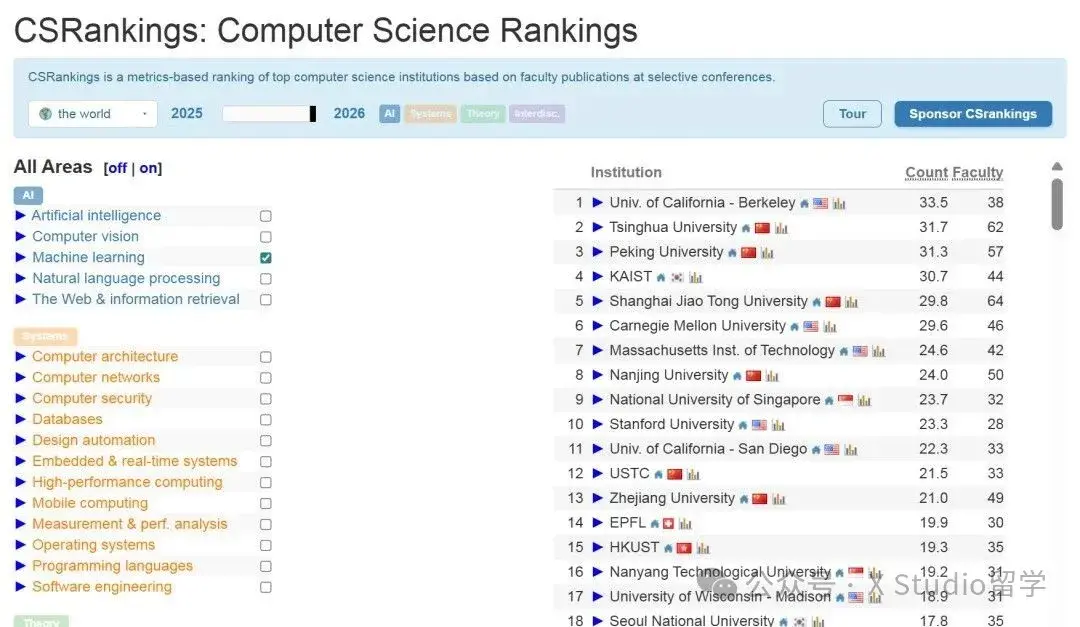Open the bar chart icon for Peking University
This screenshot has width=1080, height=627.
[x=767, y=253]
